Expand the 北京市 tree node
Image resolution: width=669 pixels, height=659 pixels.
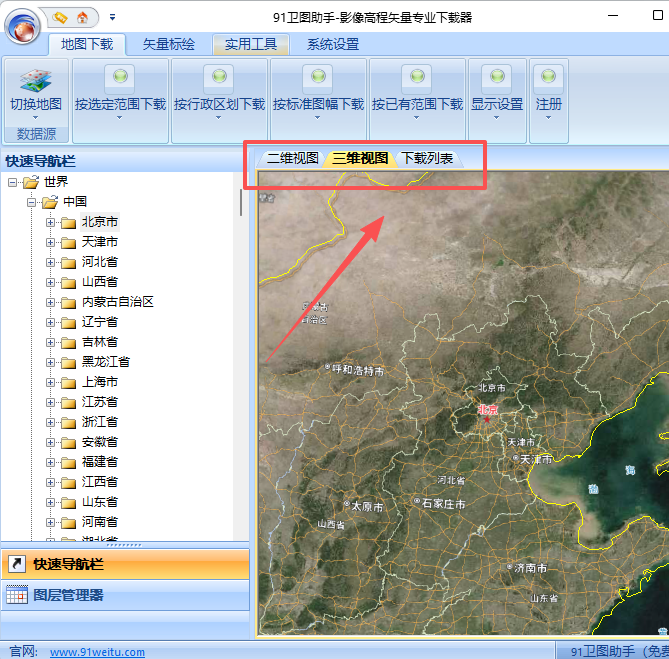tap(50, 222)
